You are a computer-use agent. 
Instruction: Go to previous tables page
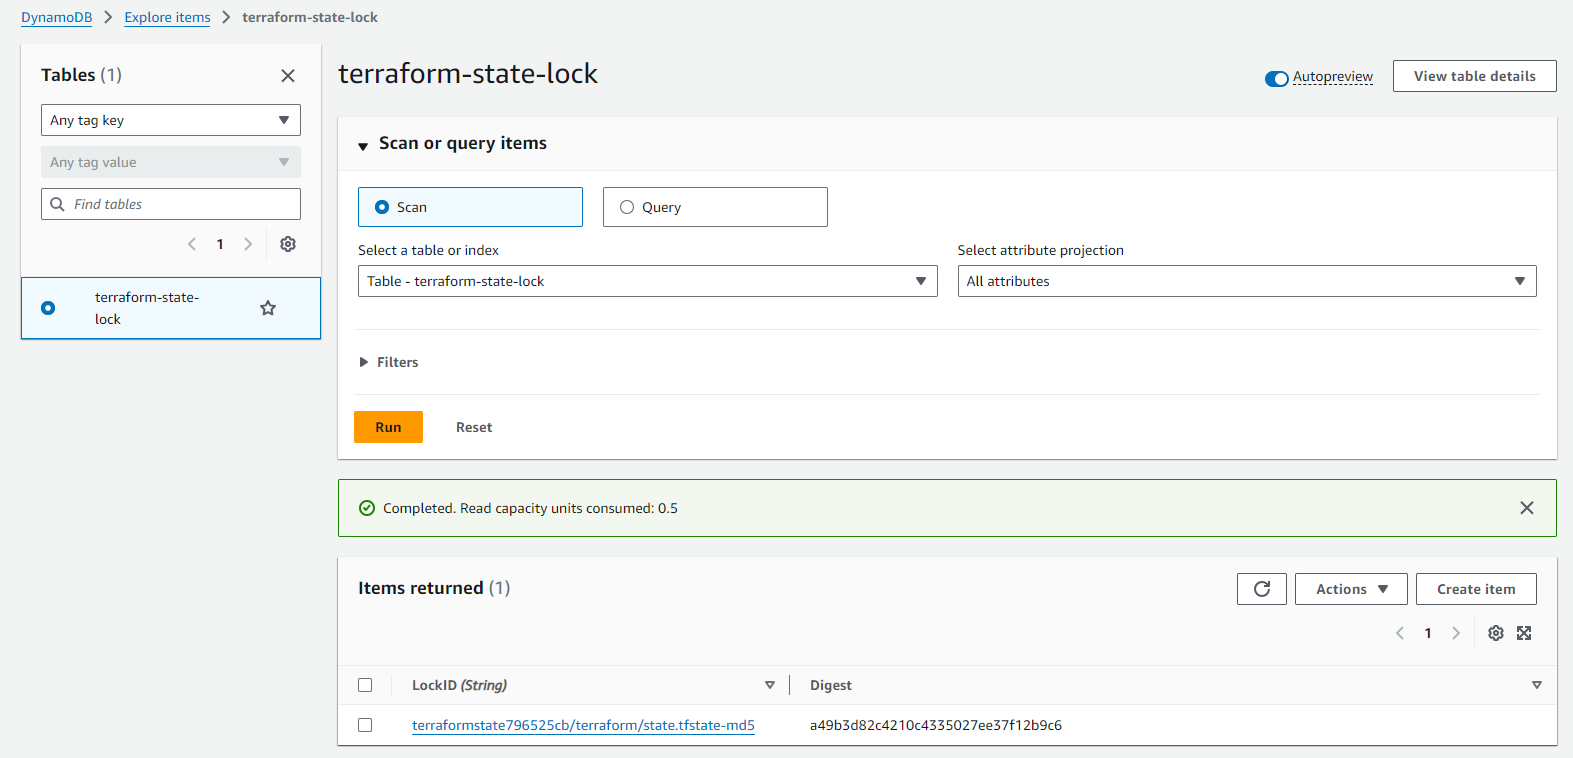pyautogui.click(x=192, y=244)
